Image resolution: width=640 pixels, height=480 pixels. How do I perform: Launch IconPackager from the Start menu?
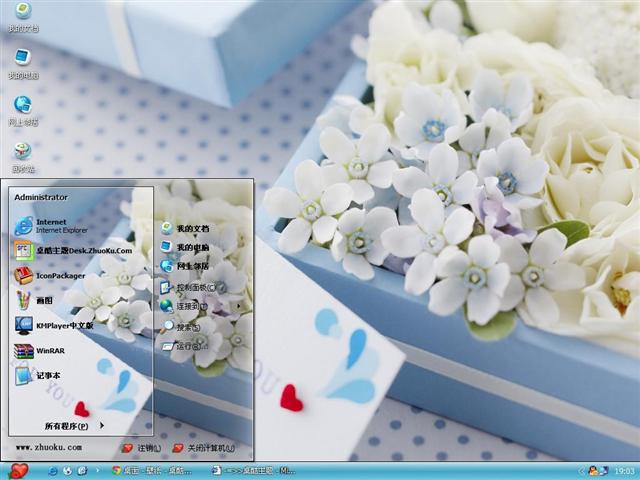coord(50,276)
